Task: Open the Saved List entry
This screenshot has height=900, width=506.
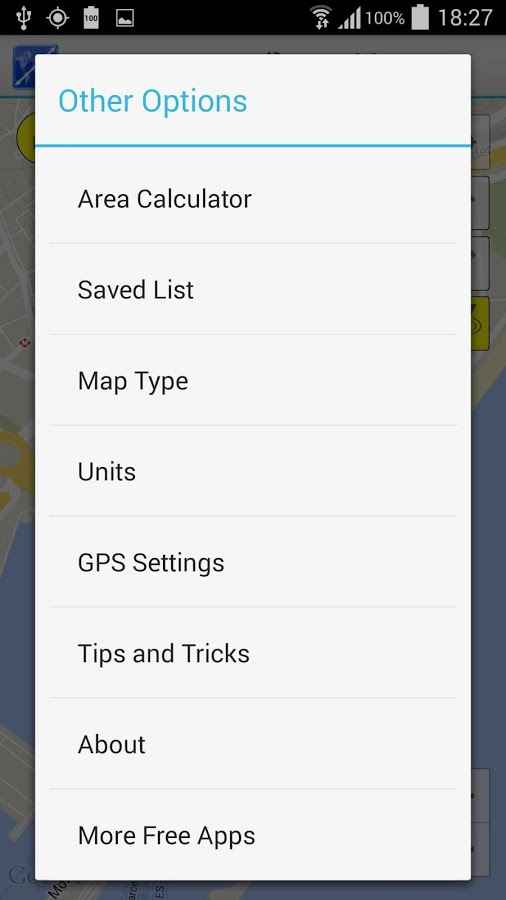Action: click(x=252, y=289)
